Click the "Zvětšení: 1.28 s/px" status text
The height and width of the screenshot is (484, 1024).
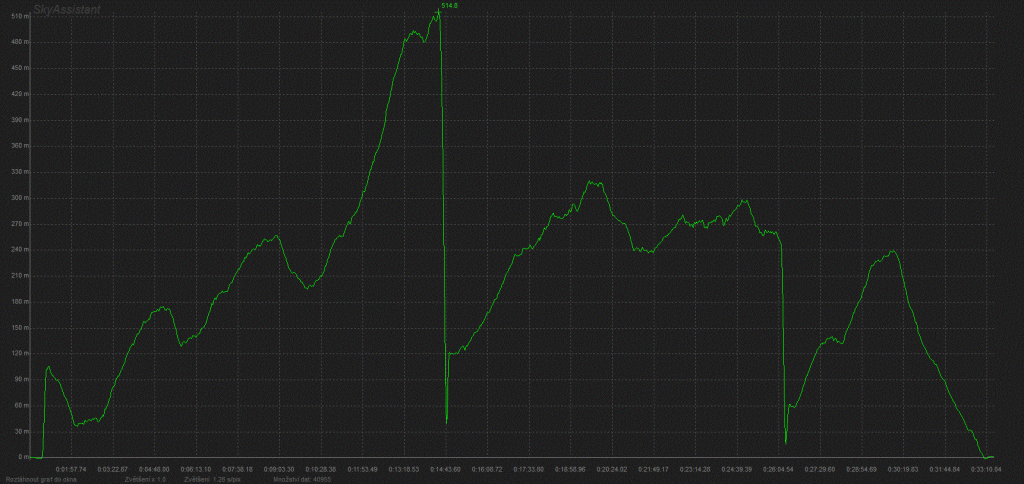tap(214, 479)
